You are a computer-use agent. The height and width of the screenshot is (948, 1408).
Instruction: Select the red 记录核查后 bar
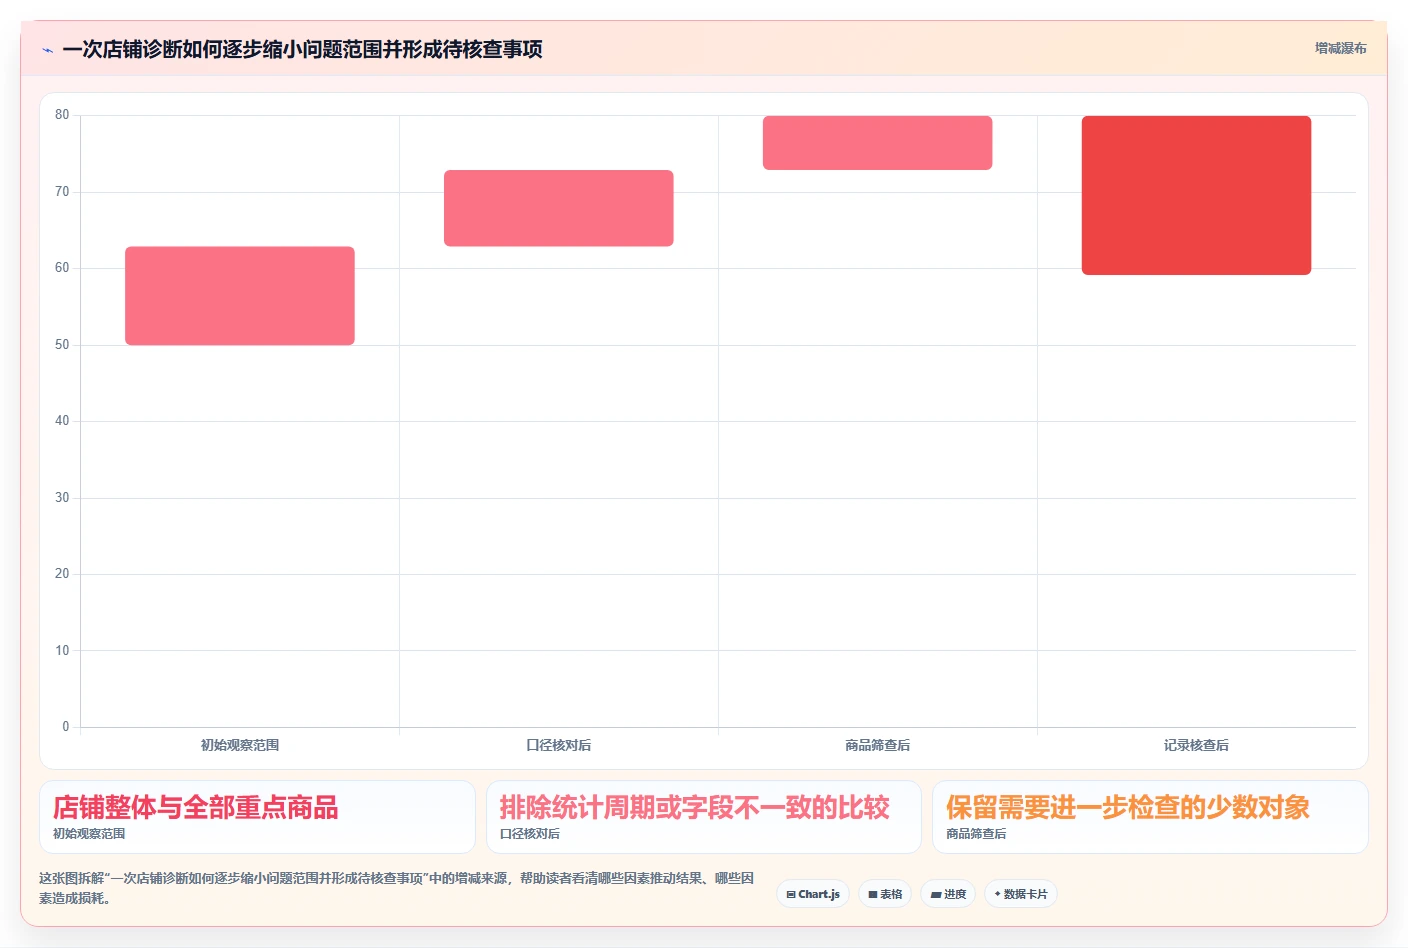tap(1196, 195)
